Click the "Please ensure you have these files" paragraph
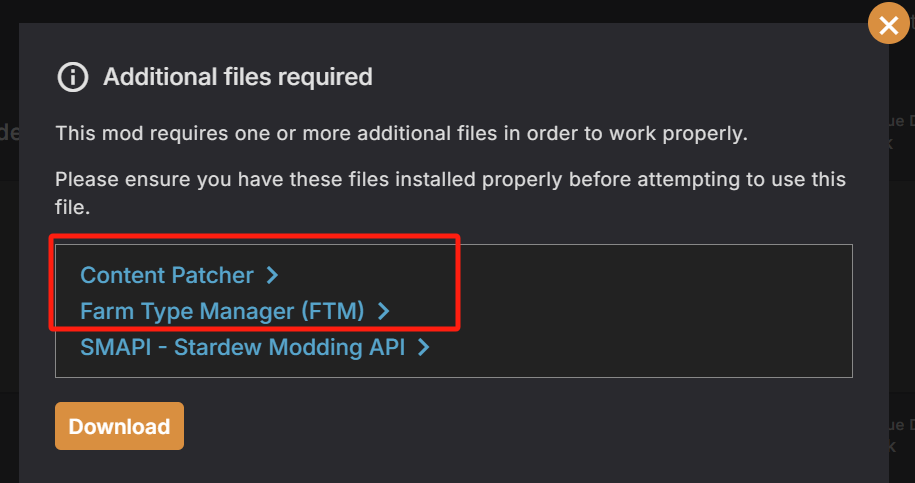This screenshot has height=483, width=915. pyautogui.click(x=450, y=192)
